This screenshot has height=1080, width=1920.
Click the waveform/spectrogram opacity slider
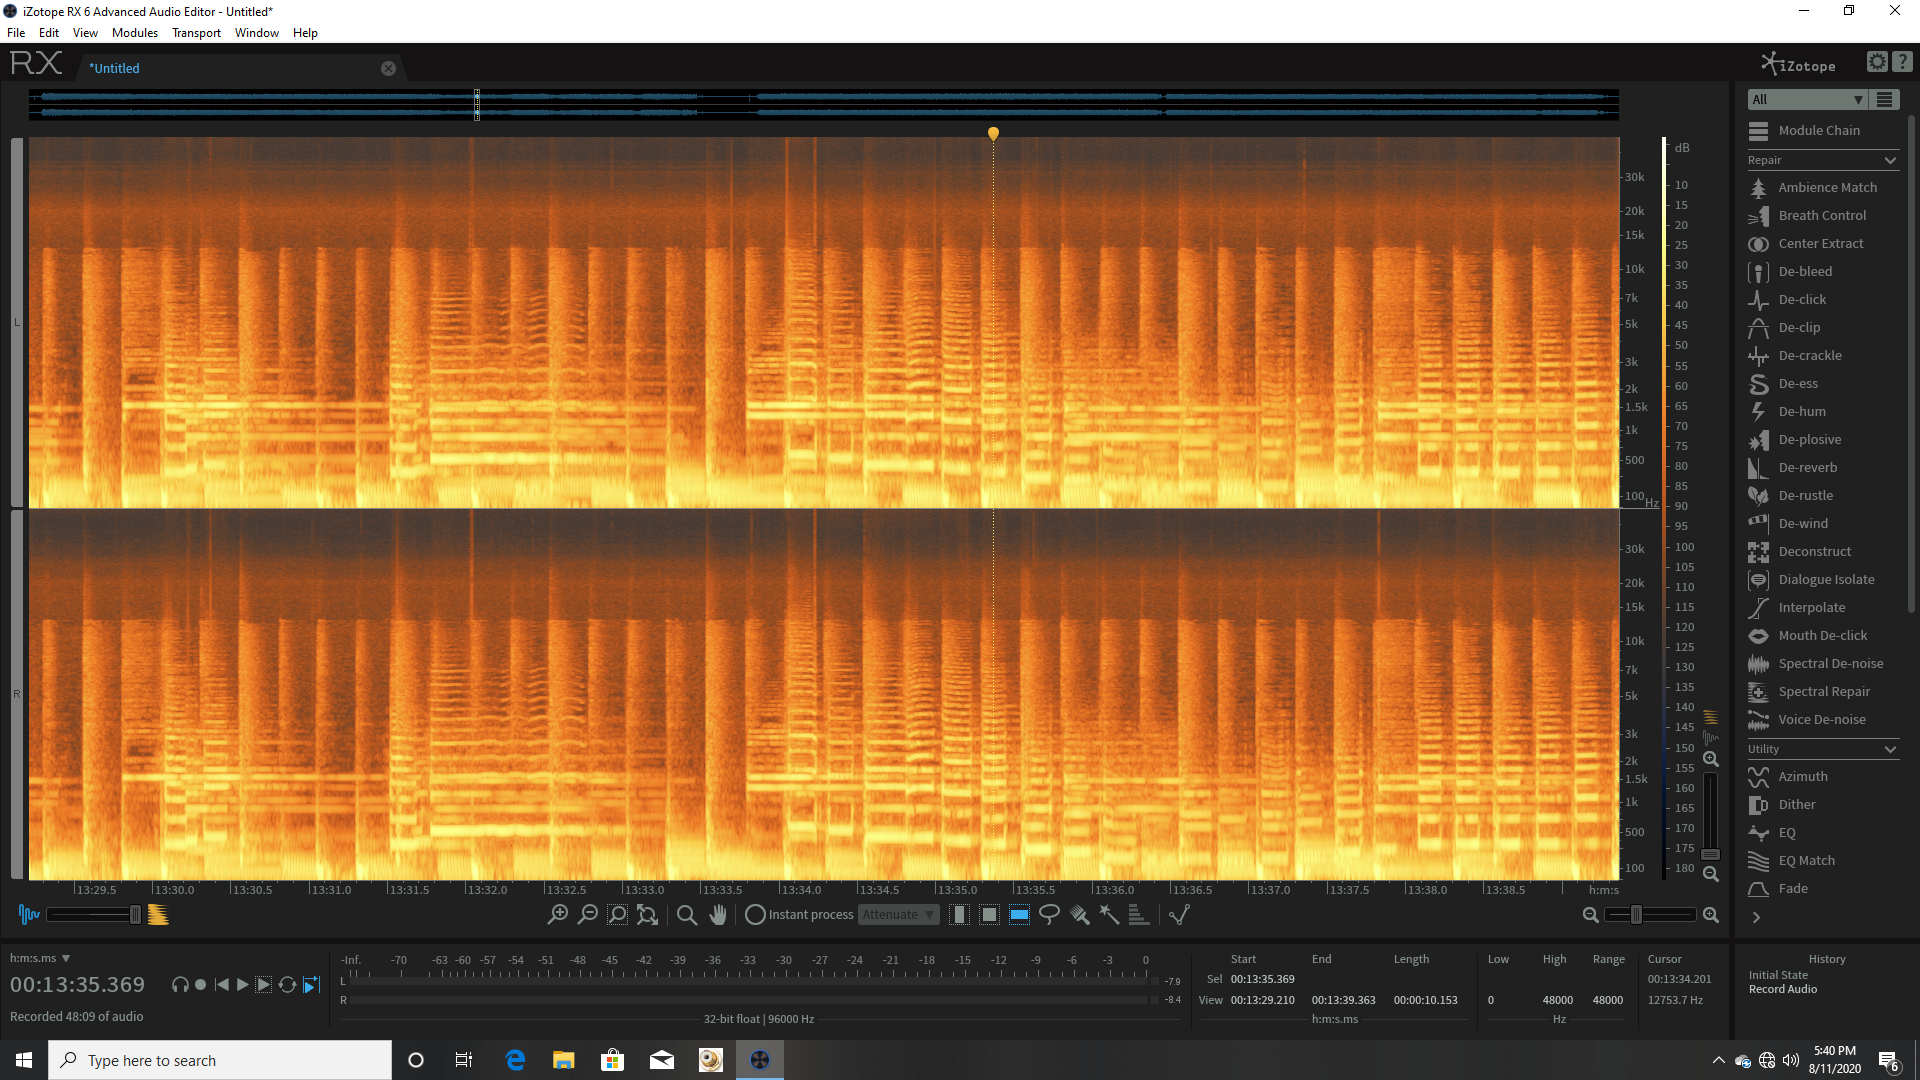click(135, 914)
